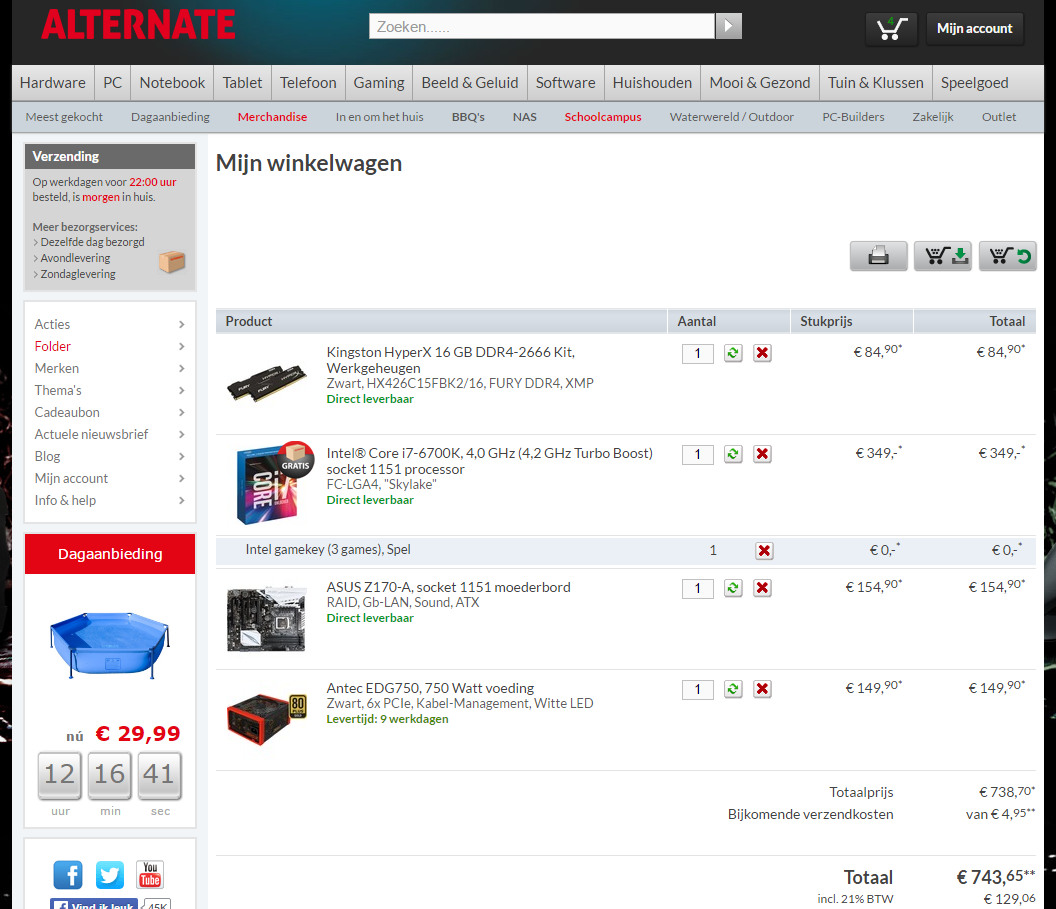1056x909 pixels.
Task: Open the Software category menu
Action: coord(566,83)
